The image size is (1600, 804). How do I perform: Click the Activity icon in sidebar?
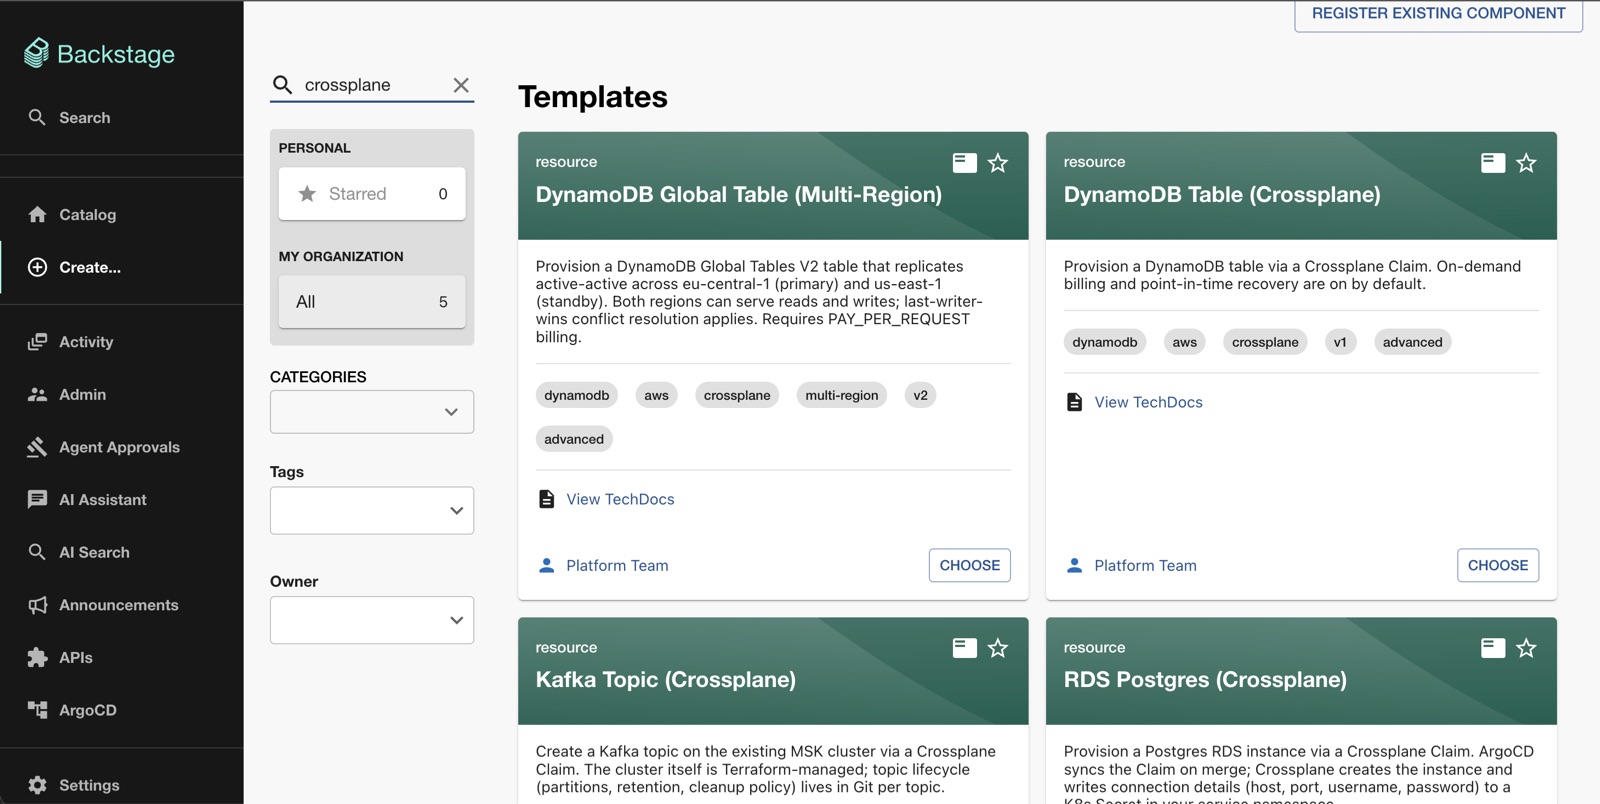click(37, 341)
